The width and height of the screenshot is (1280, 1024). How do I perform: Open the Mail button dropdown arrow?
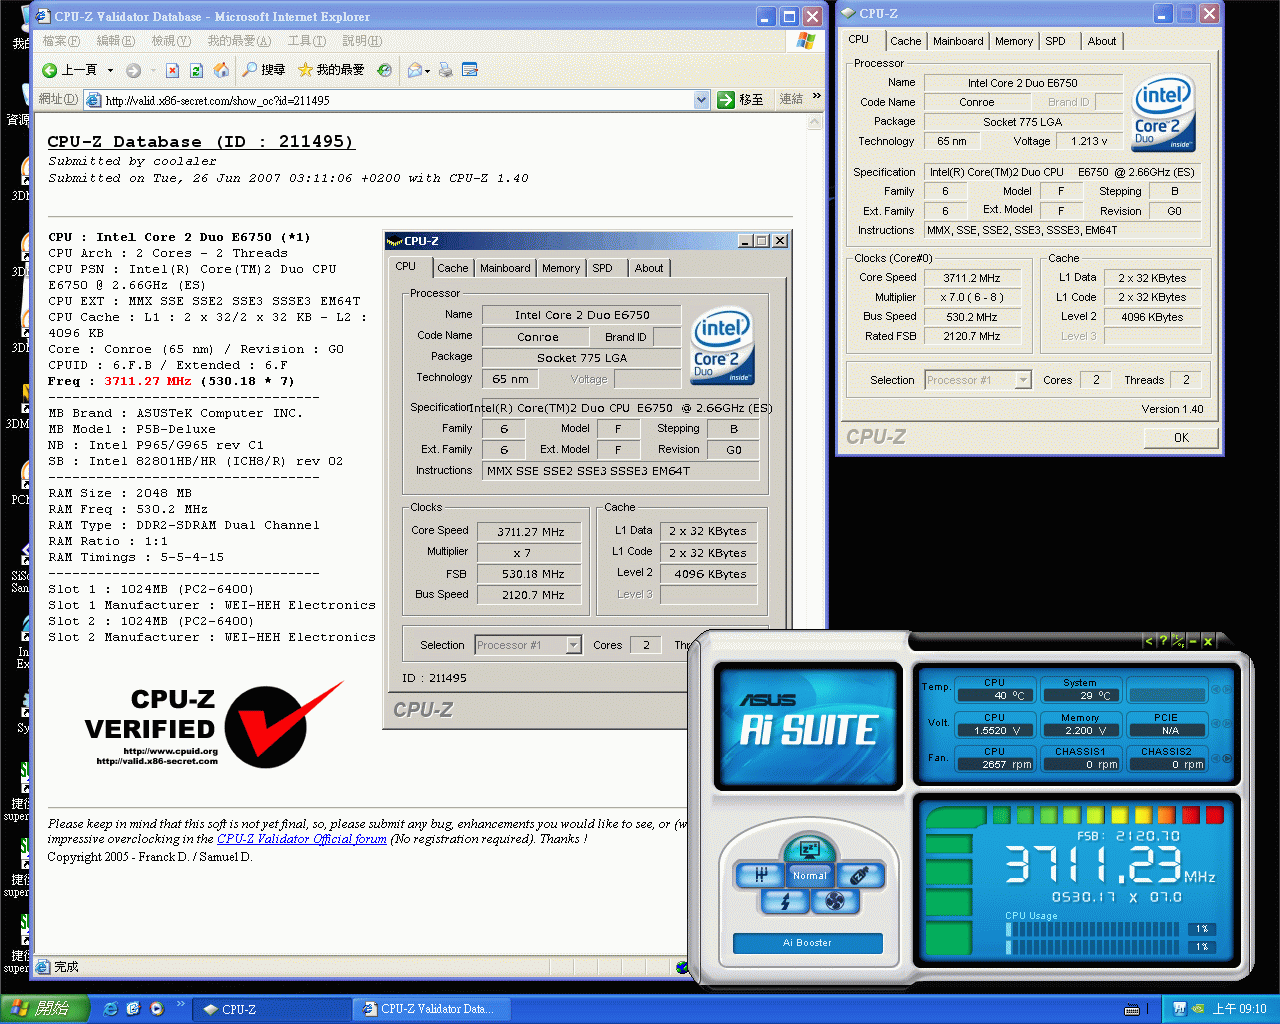tap(427, 71)
